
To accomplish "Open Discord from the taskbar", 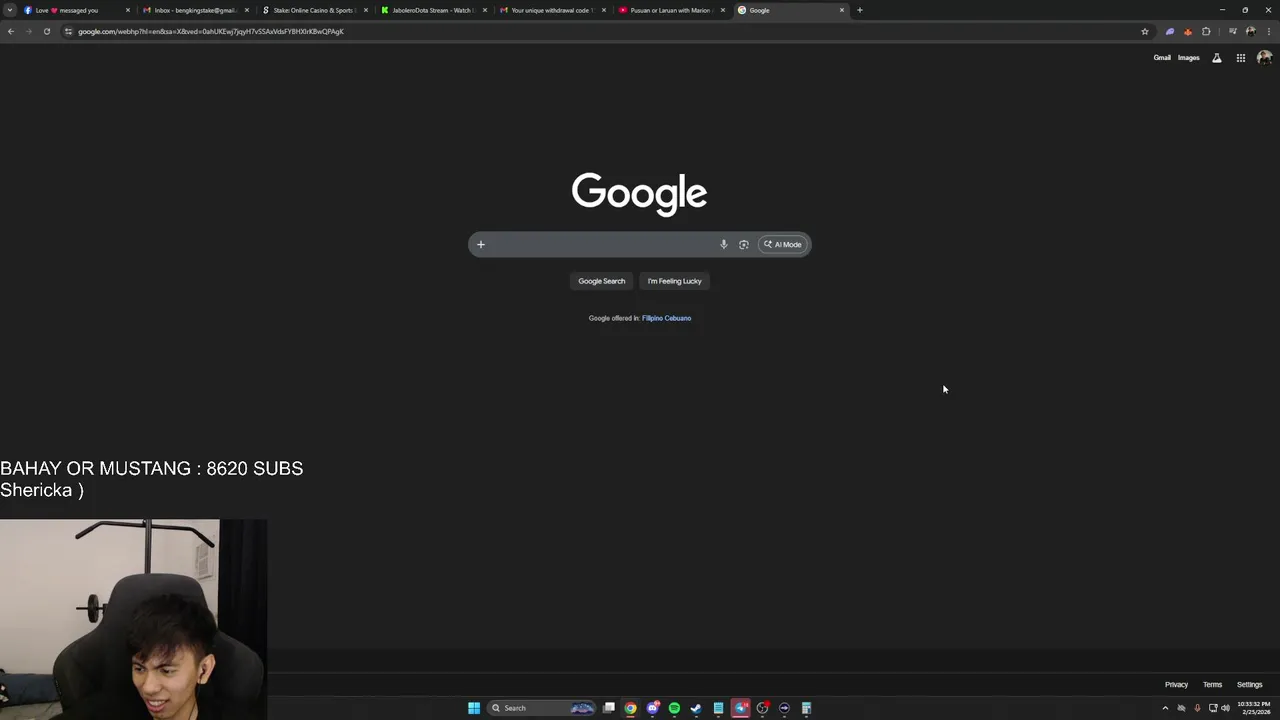I will [x=652, y=708].
